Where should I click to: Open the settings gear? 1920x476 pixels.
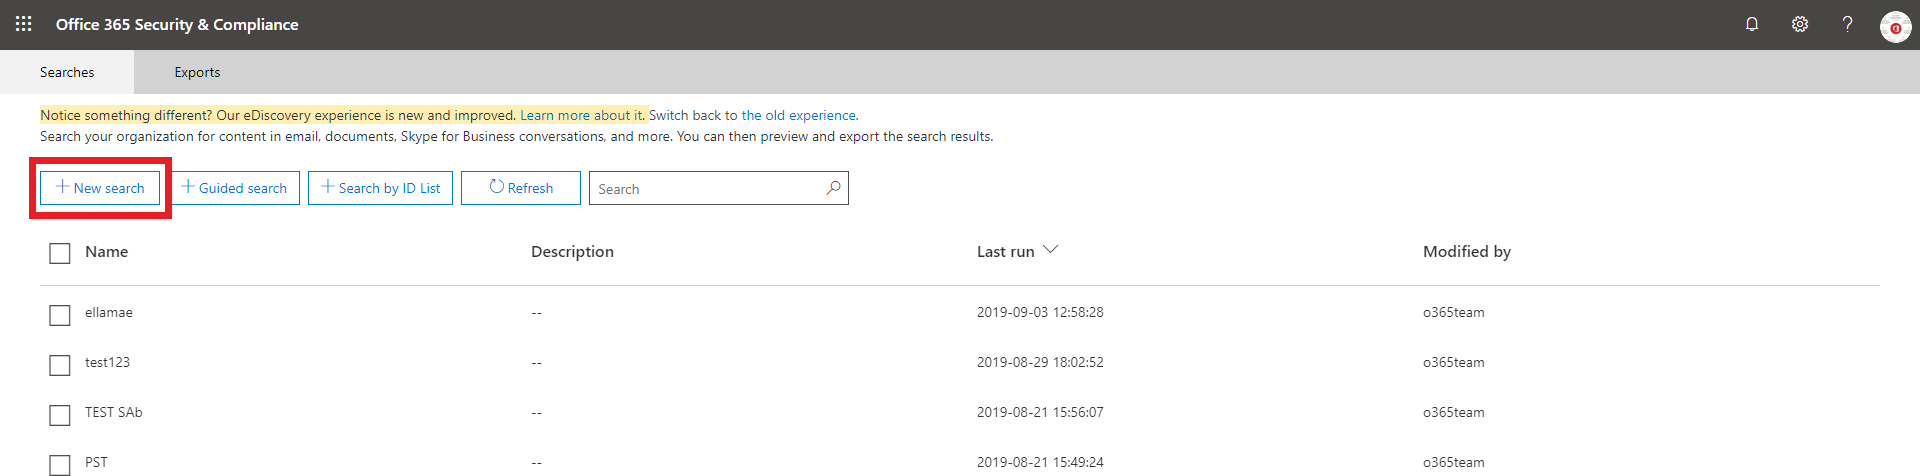point(1800,24)
